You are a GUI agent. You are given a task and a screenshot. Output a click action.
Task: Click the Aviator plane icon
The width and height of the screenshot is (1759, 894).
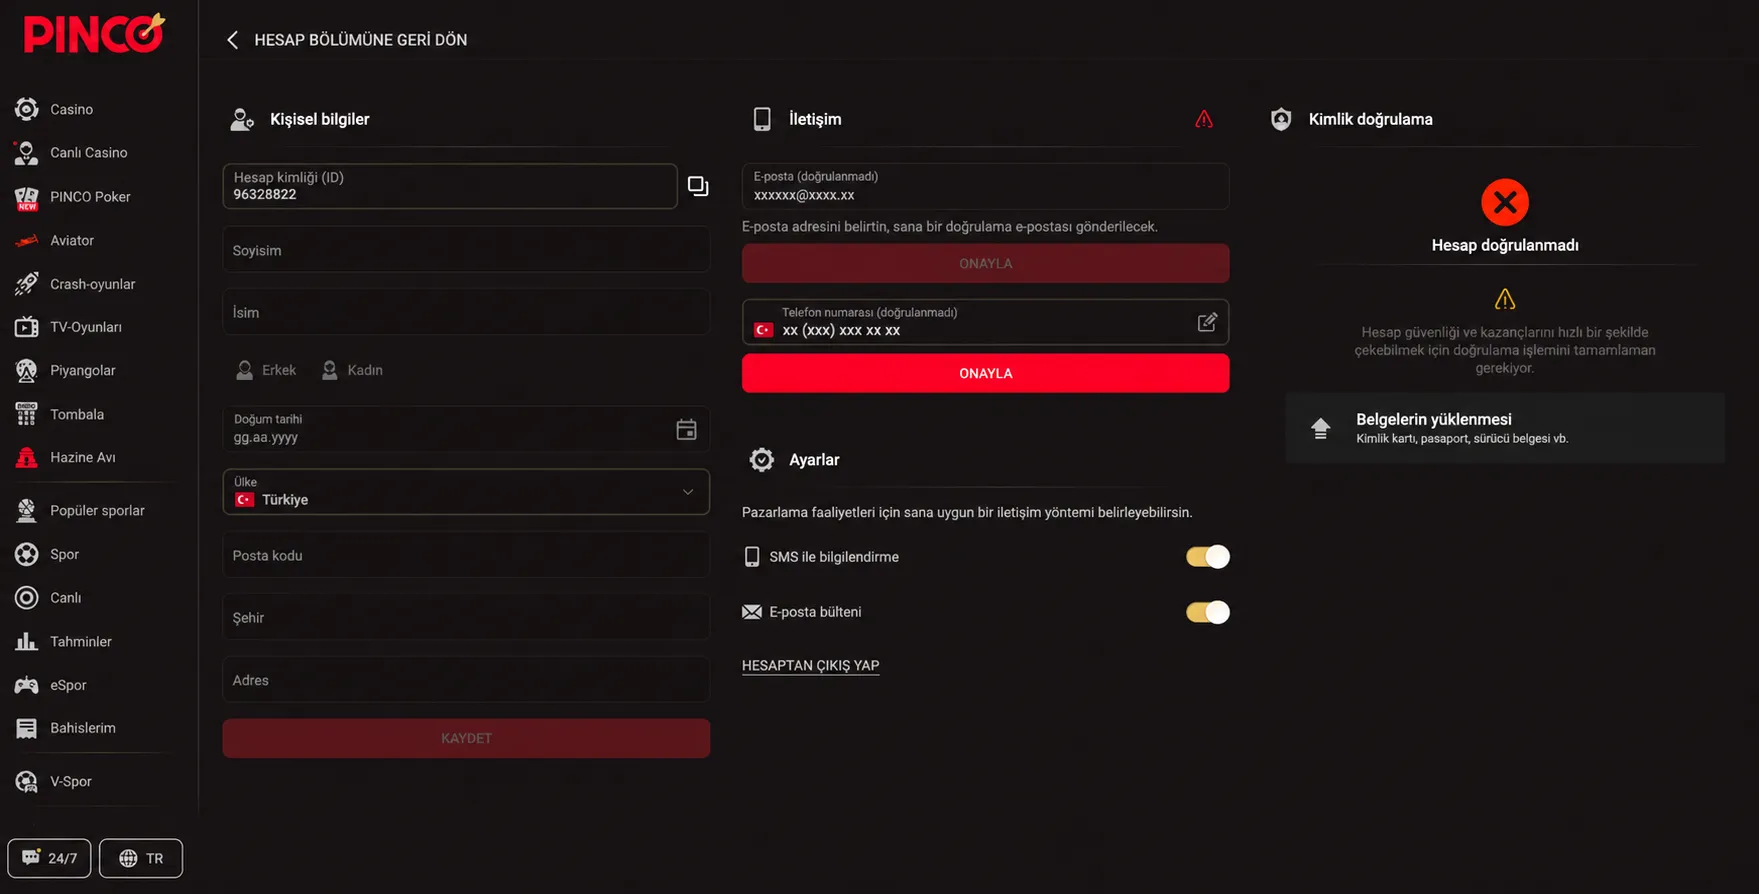(x=27, y=241)
